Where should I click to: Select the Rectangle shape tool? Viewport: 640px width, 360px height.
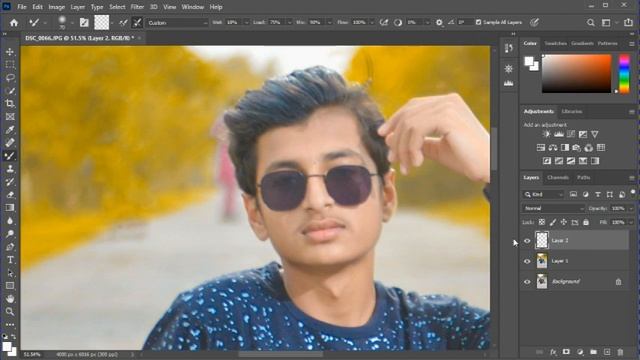pos(10,286)
